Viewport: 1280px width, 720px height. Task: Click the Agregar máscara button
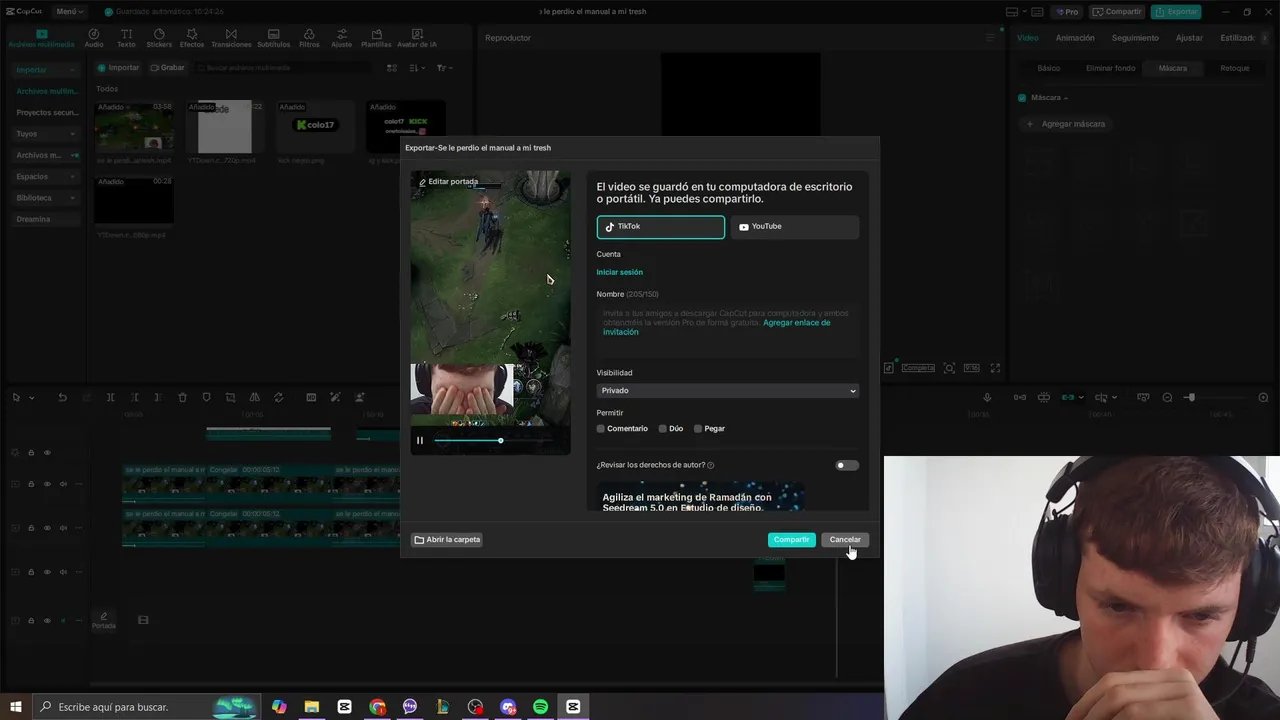point(1066,124)
